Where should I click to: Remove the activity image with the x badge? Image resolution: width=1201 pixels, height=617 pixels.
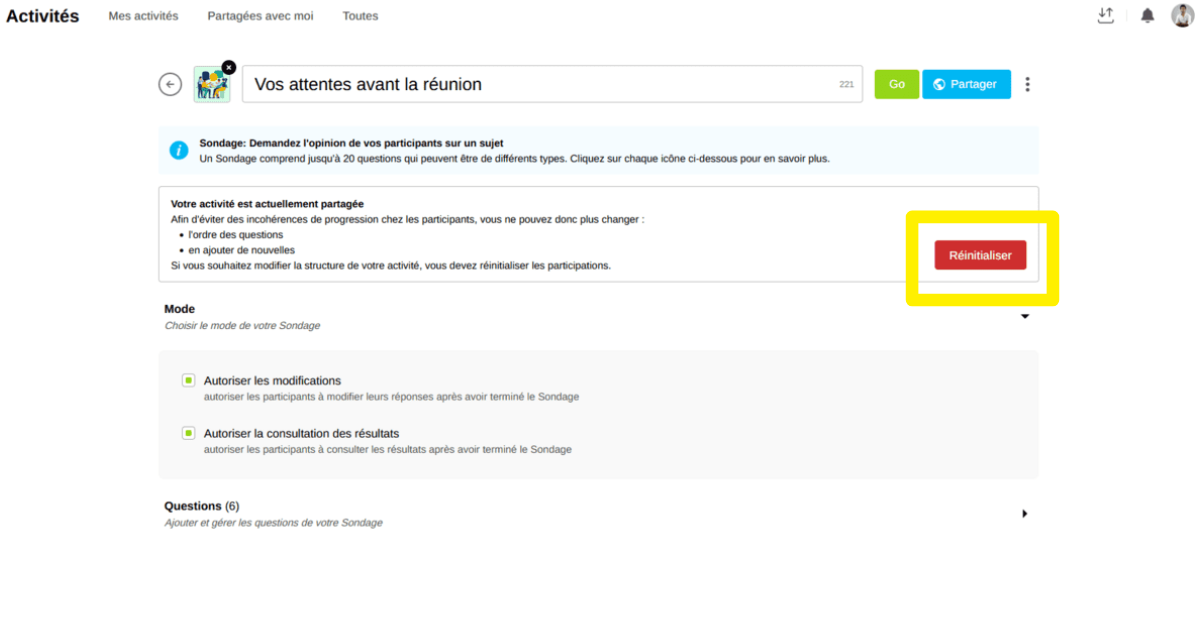(229, 67)
